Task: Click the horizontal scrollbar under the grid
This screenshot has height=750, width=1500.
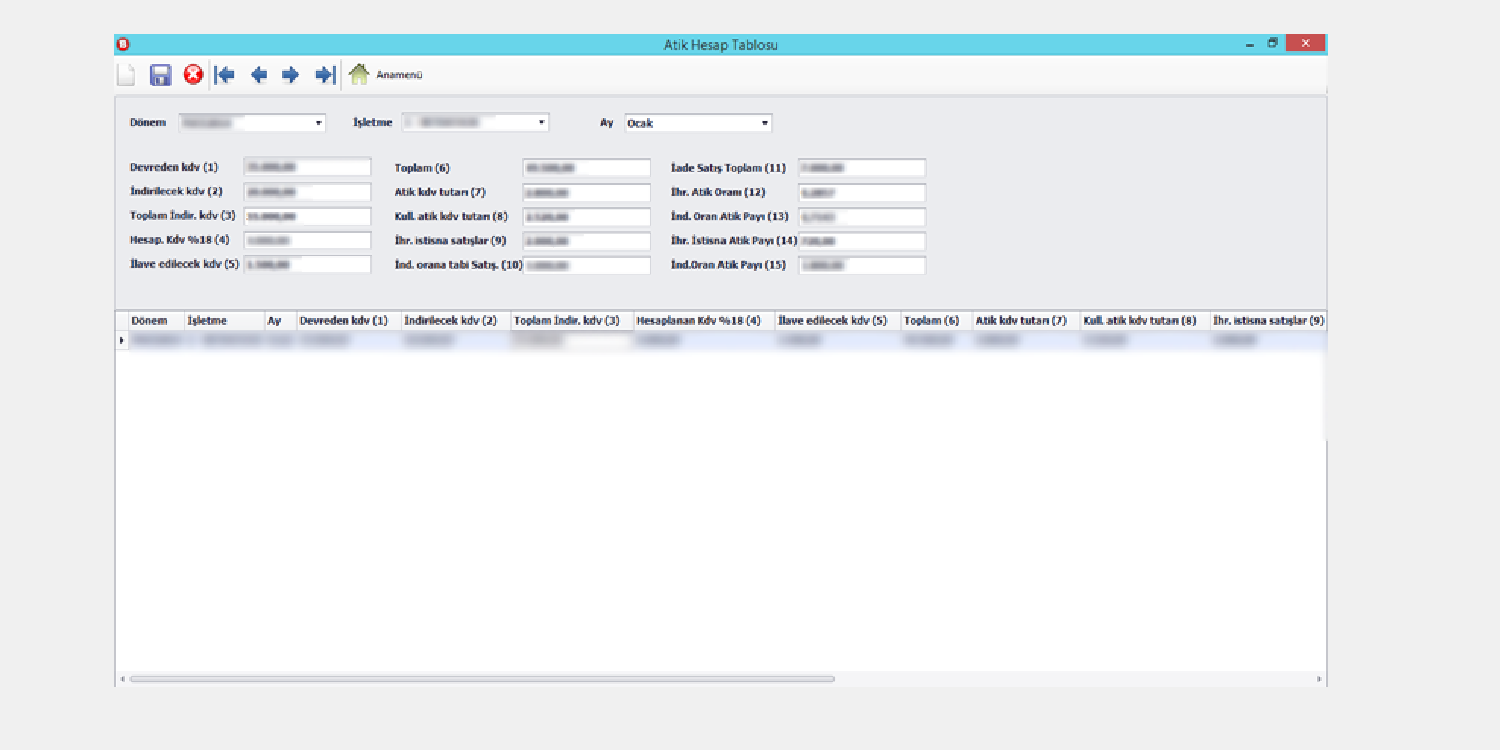Action: tap(480, 679)
